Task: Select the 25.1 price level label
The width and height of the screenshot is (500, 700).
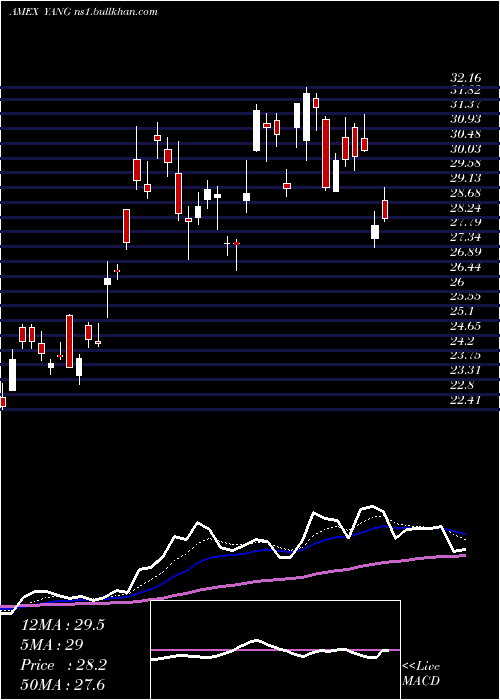Action: 462,311
